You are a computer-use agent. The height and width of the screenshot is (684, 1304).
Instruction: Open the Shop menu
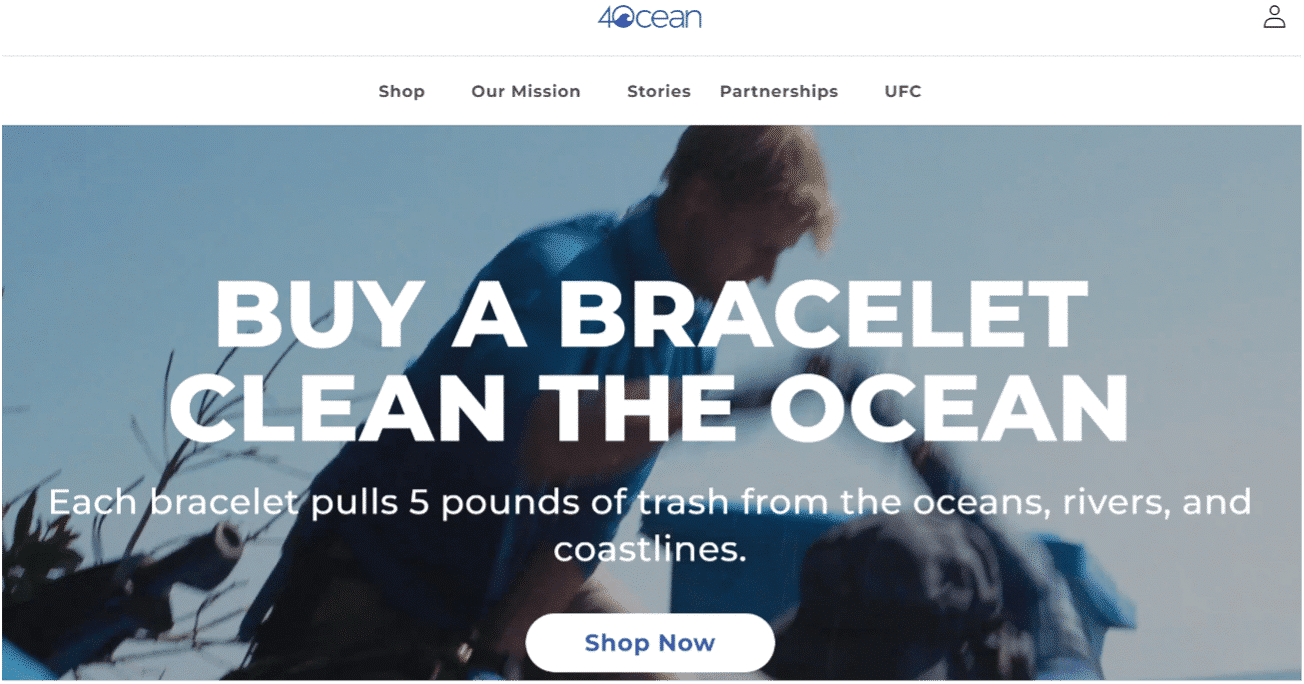coord(401,91)
